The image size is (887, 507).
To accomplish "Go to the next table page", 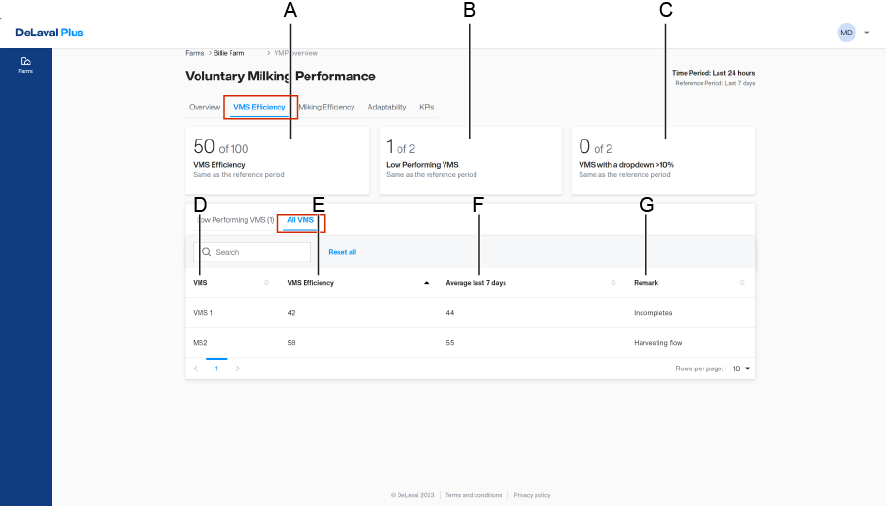I will [x=237, y=368].
